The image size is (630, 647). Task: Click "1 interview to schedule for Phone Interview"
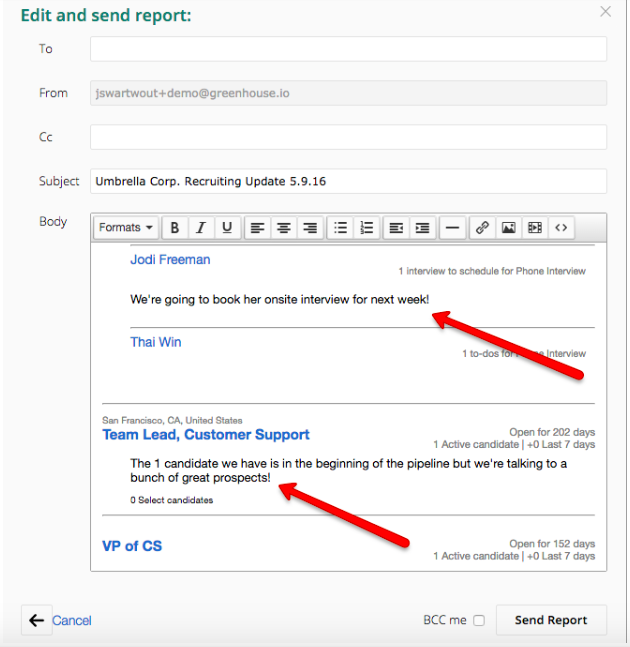pyautogui.click(x=492, y=271)
